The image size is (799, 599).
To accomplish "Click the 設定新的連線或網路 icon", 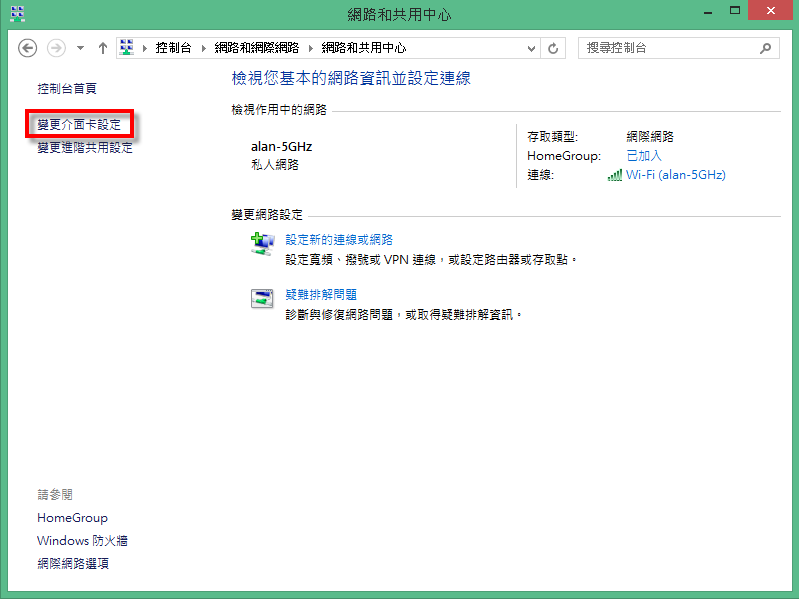I will (261, 244).
